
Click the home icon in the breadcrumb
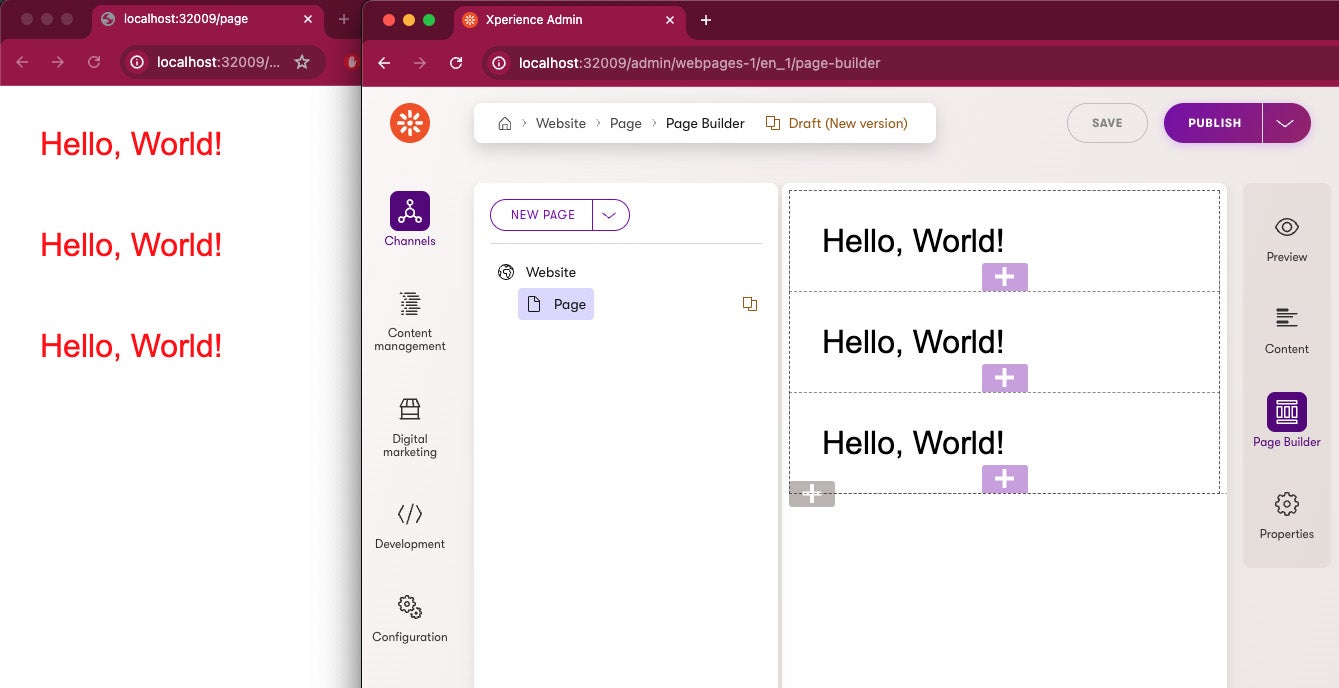505,122
